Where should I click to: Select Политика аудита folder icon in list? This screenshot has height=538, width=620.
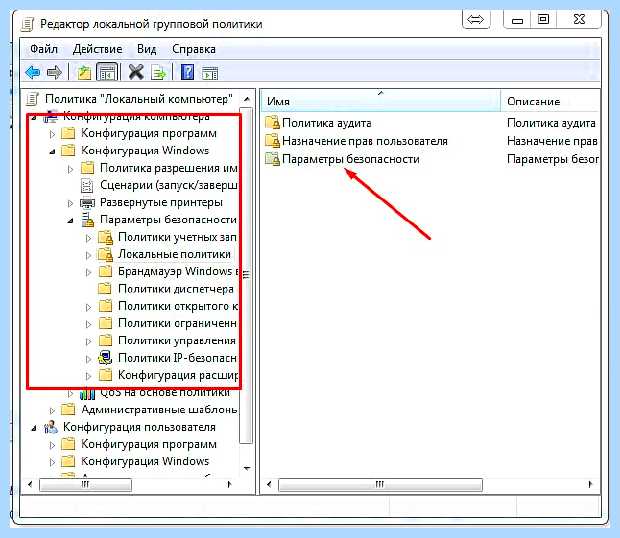tap(272, 123)
